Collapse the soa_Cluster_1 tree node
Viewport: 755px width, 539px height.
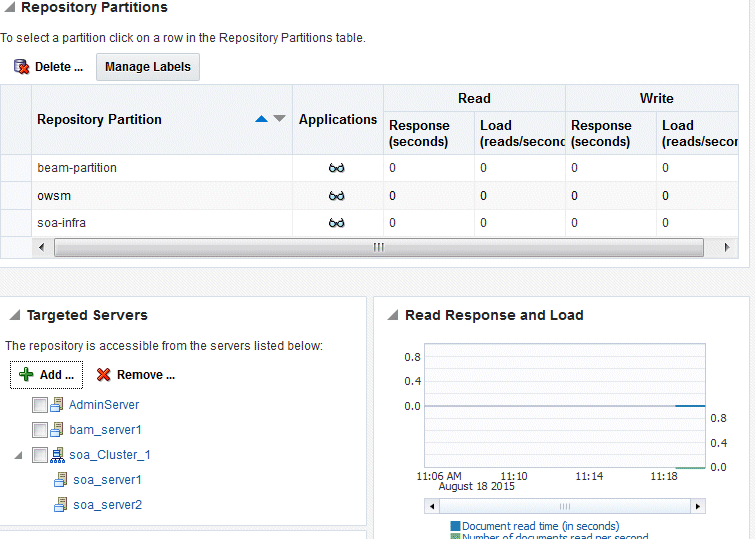coord(19,455)
